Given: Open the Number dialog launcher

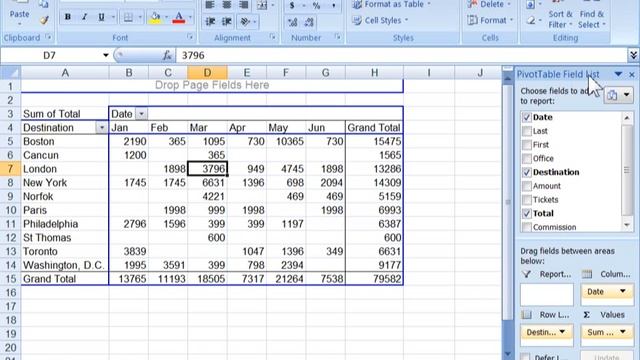Looking at the screenshot, I should pos(338,37).
